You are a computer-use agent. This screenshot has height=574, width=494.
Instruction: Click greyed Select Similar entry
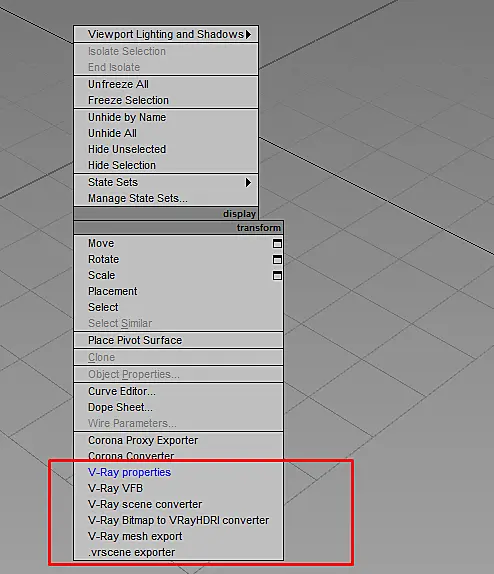(x=178, y=324)
